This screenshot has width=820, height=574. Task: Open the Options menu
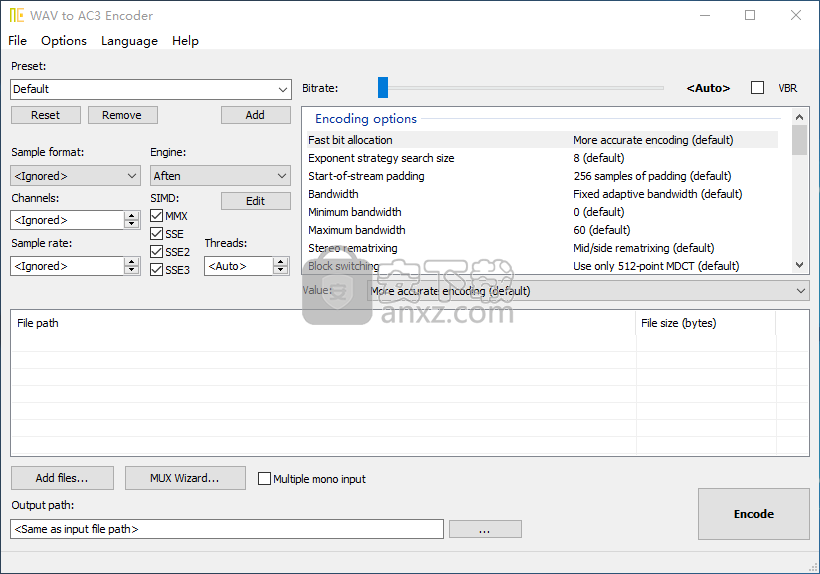(x=64, y=41)
